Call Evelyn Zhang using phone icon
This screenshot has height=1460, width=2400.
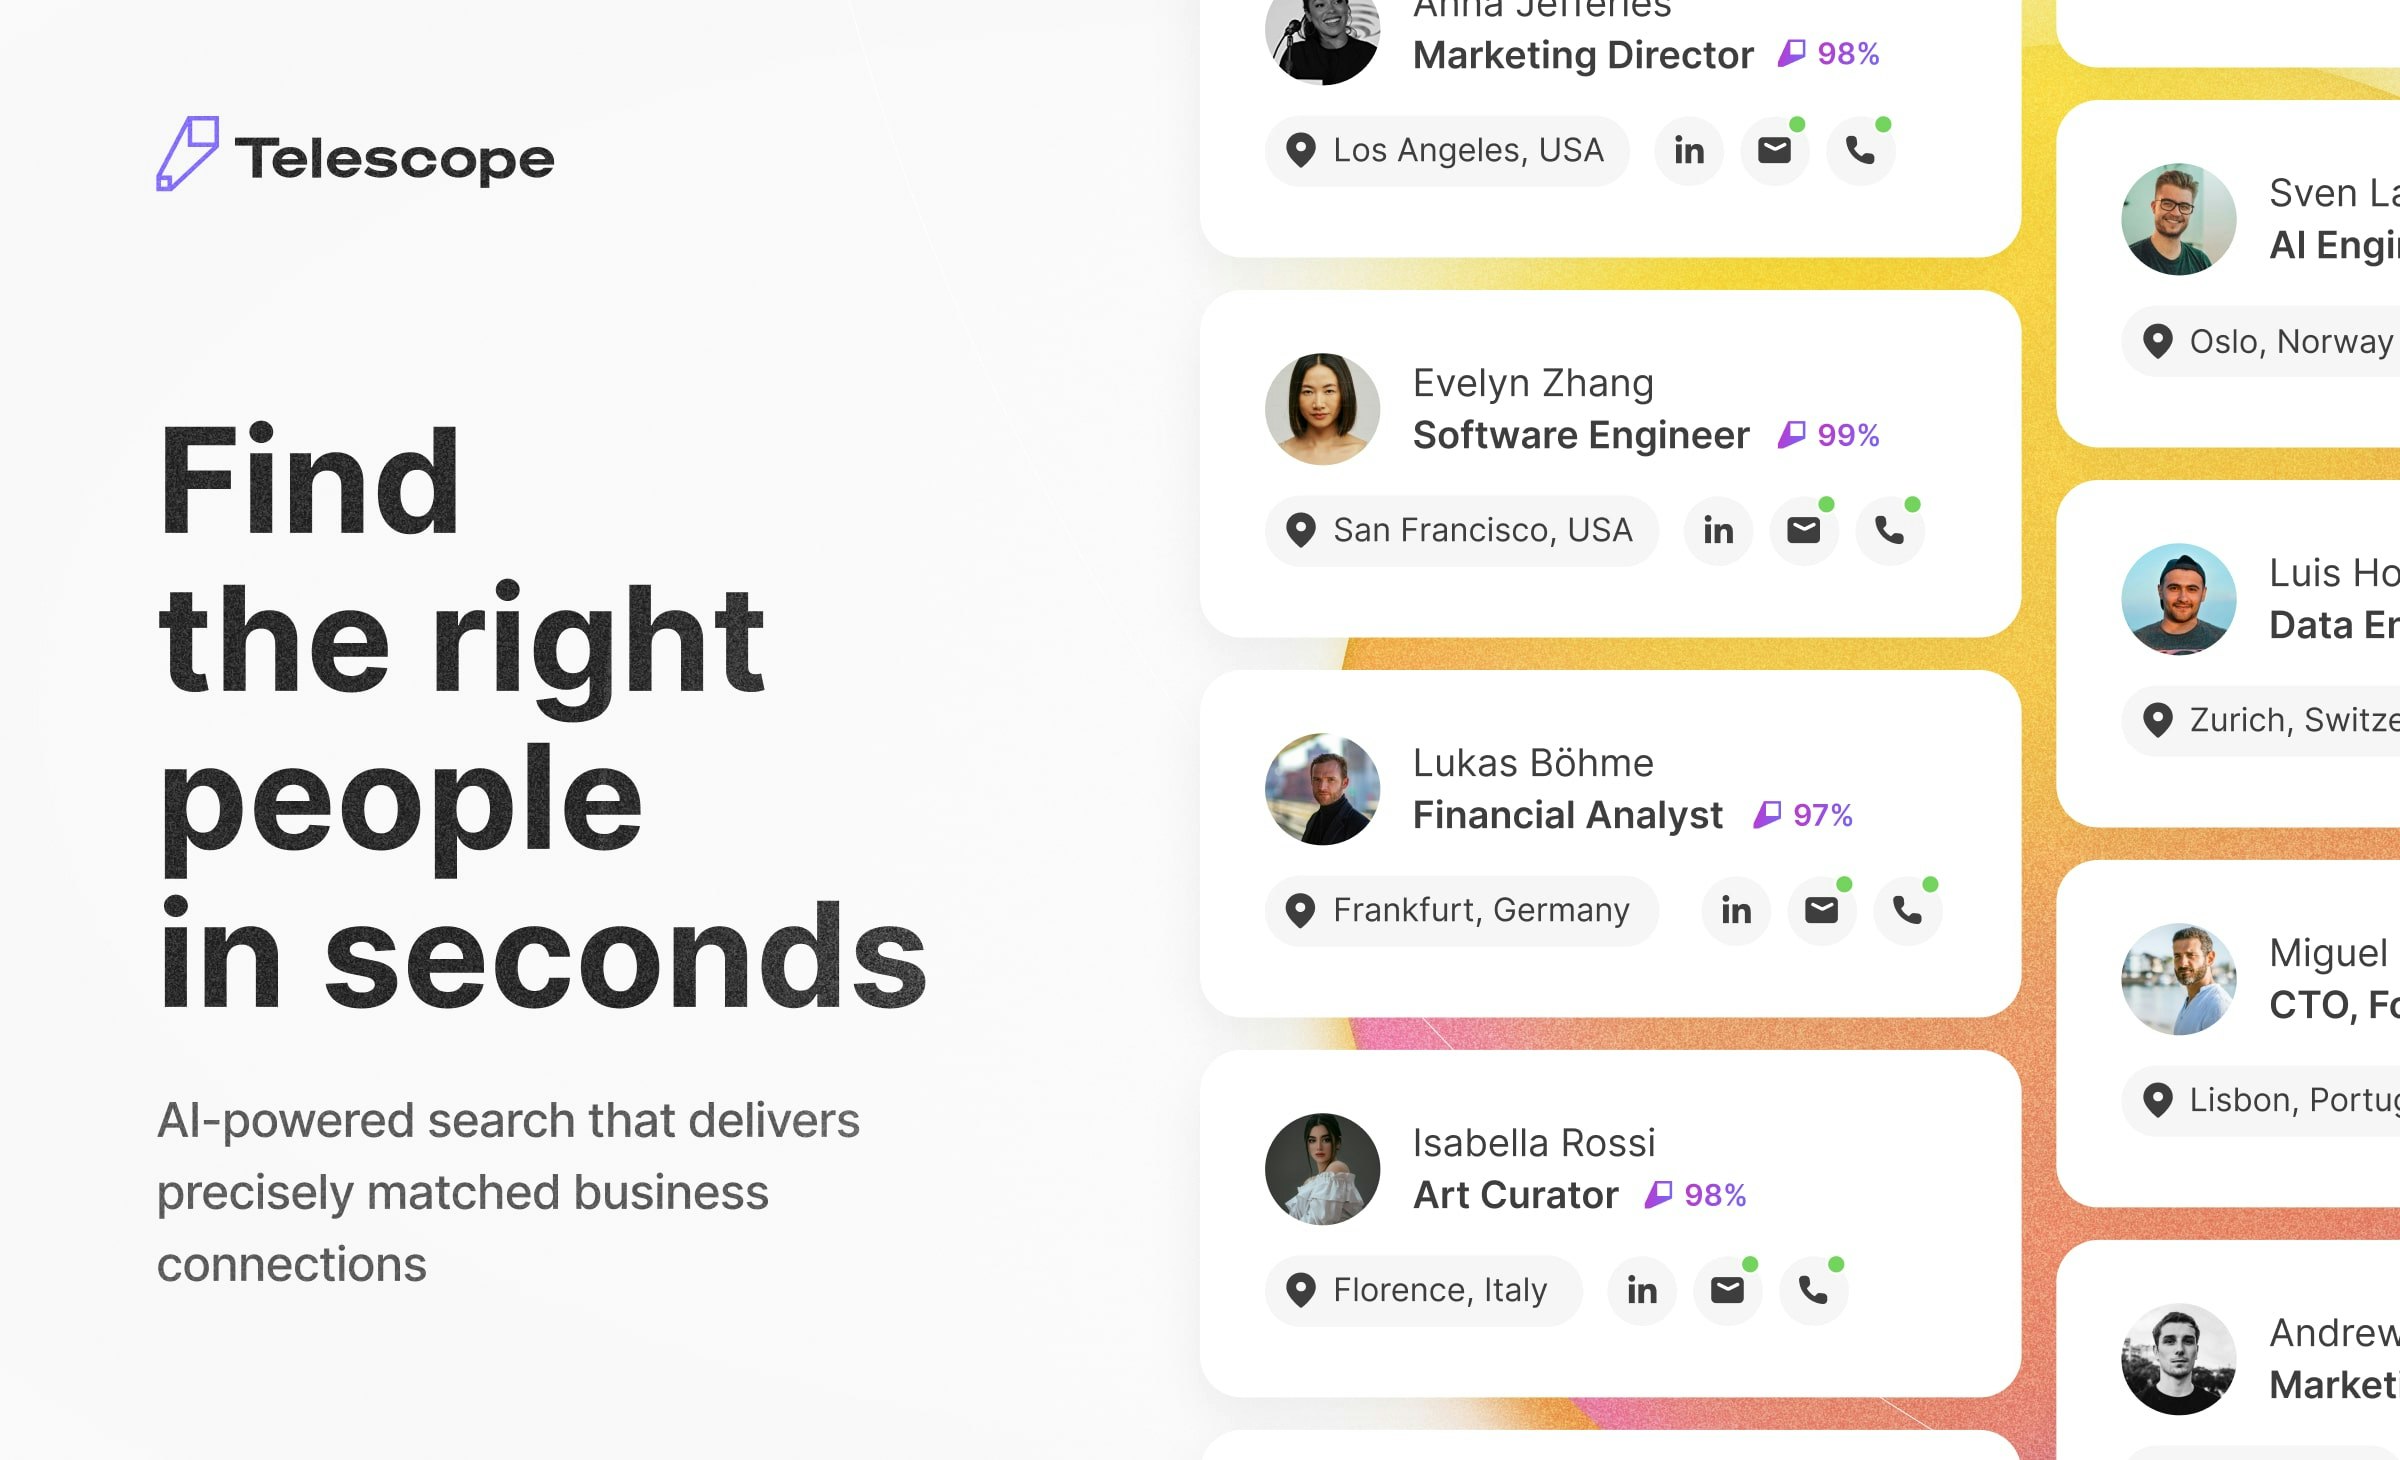pyautogui.click(x=1890, y=531)
